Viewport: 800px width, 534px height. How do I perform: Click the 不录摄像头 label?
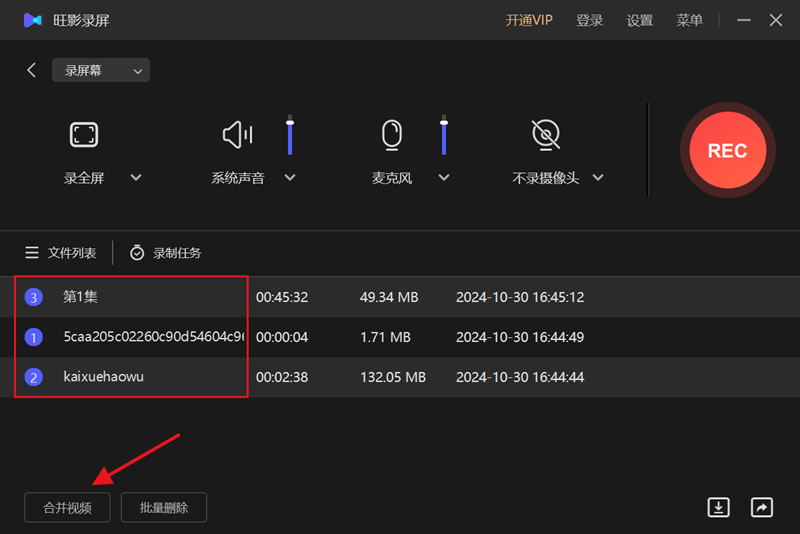[545, 178]
